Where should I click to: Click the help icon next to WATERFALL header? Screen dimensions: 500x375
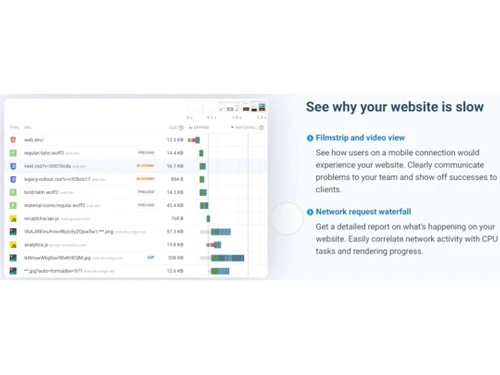coord(261,128)
